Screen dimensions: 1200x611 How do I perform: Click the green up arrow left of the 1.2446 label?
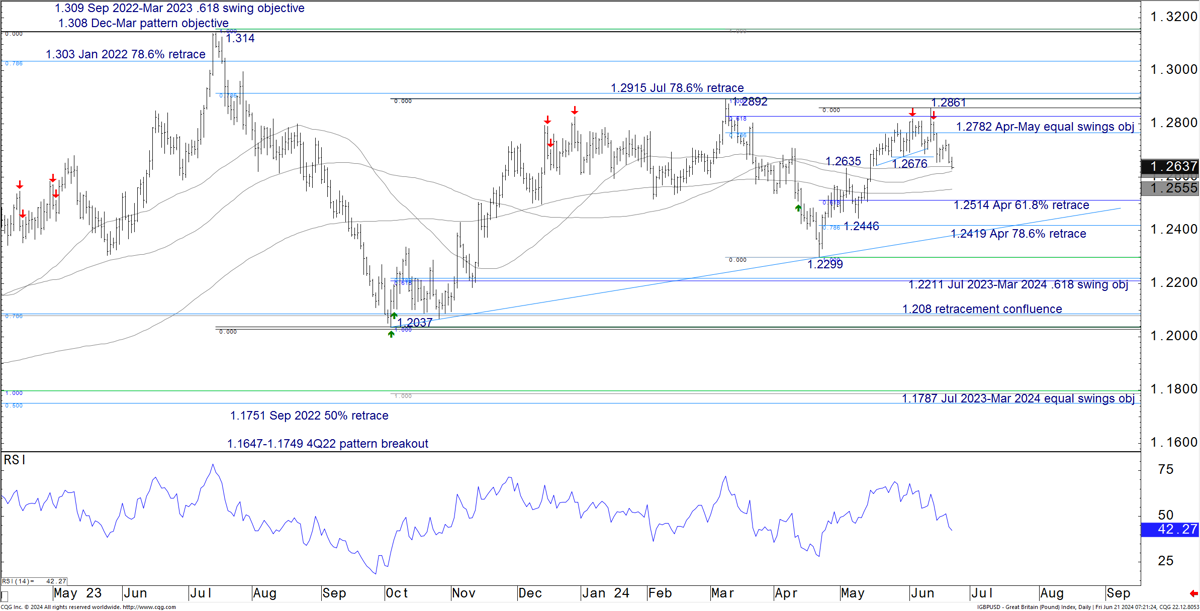tap(797, 208)
